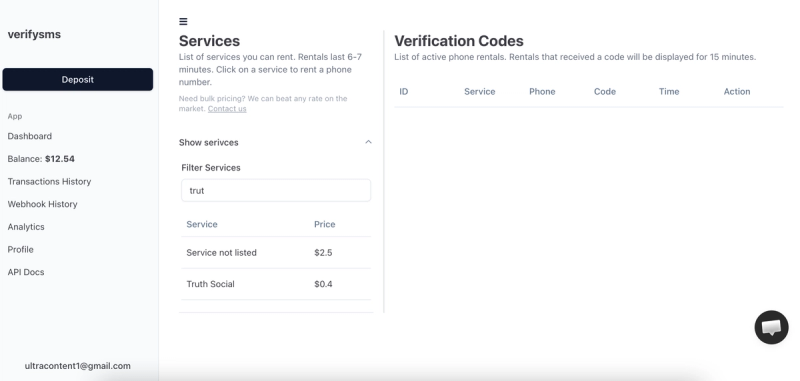The width and height of the screenshot is (800, 381).
Task: Click the Price column header
Action: [x=324, y=224]
